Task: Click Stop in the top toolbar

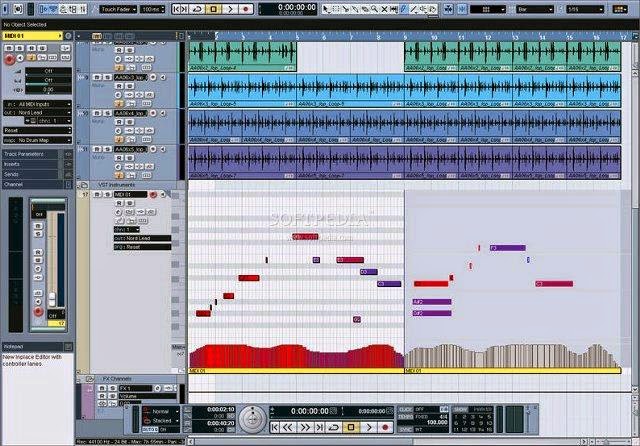Action: [213, 9]
